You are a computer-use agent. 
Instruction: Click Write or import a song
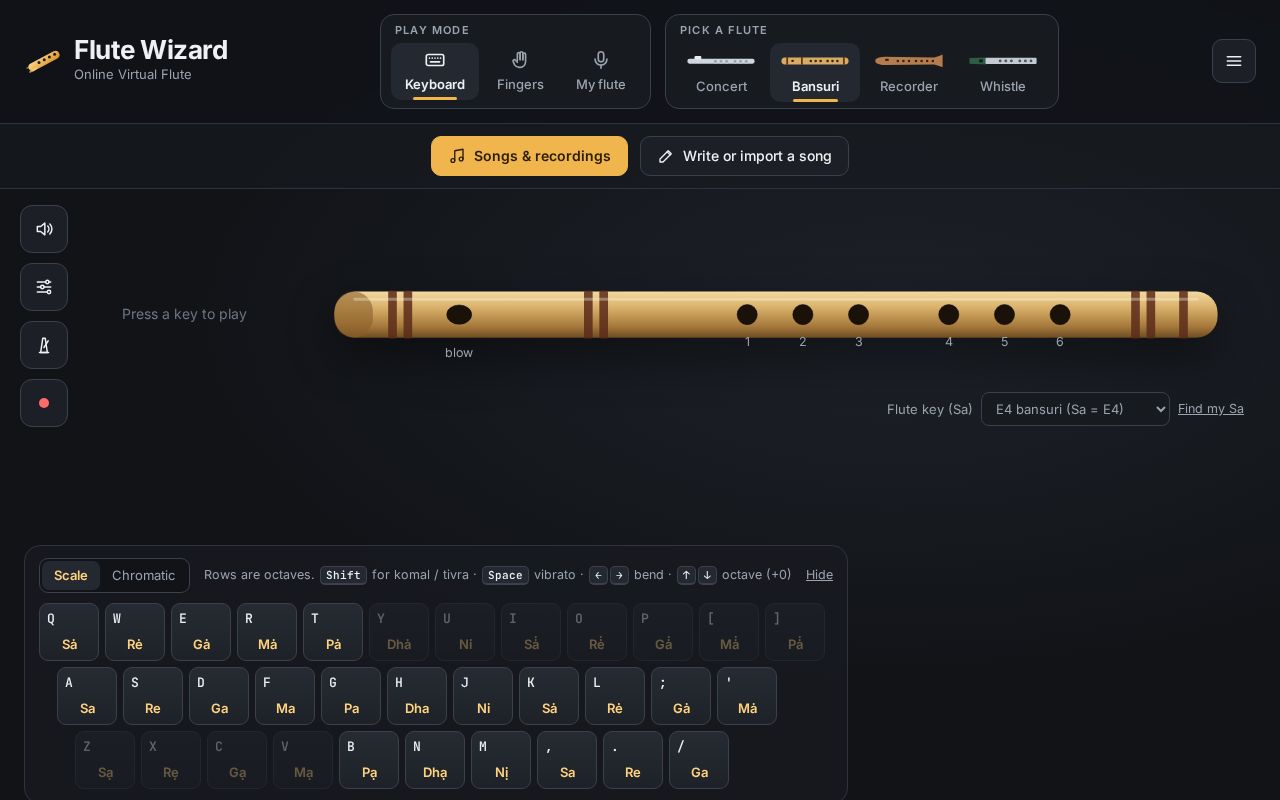pyautogui.click(x=744, y=156)
